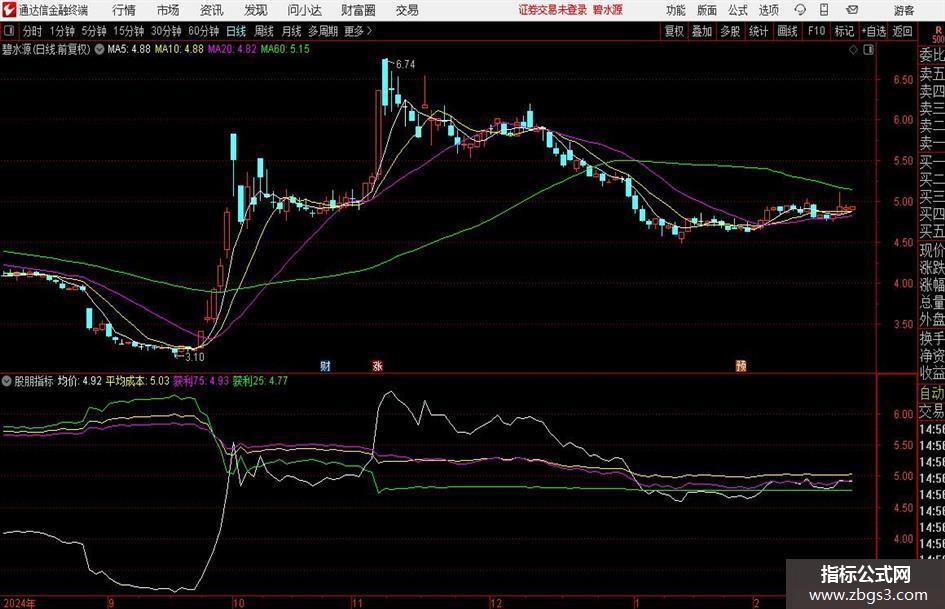This screenshot has width=945, height=609.
Task: Click the 财 marker on timeline
Action: click(x=325, y=365)
